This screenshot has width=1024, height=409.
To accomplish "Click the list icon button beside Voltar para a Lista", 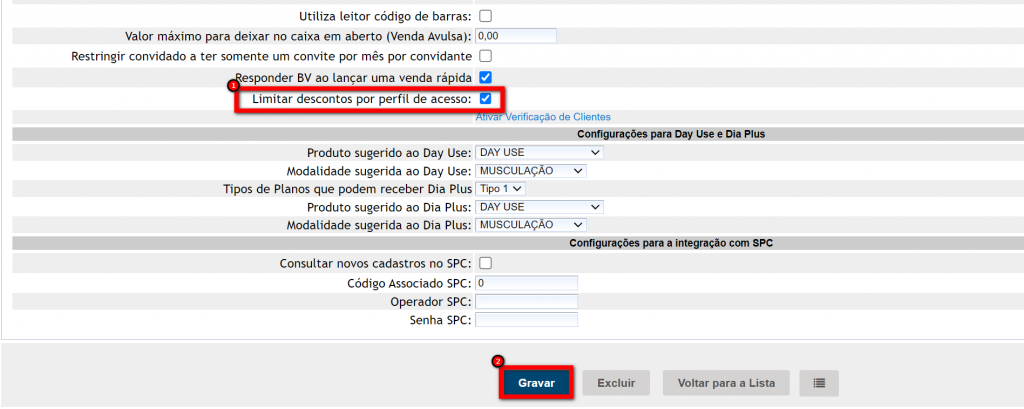I will [x=819, y=383].
